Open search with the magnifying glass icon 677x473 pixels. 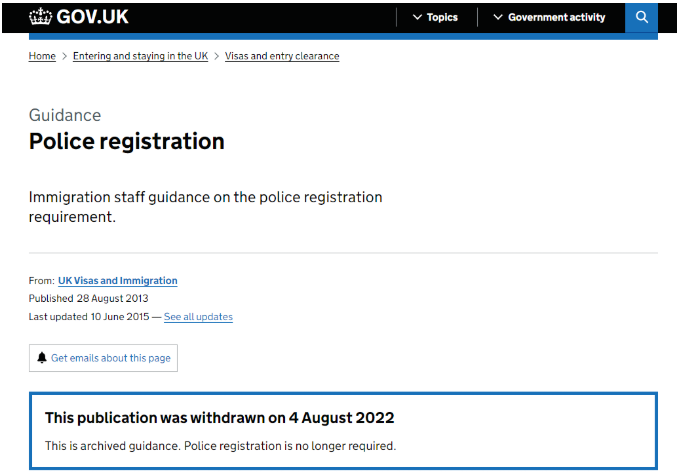click(642, 17)
